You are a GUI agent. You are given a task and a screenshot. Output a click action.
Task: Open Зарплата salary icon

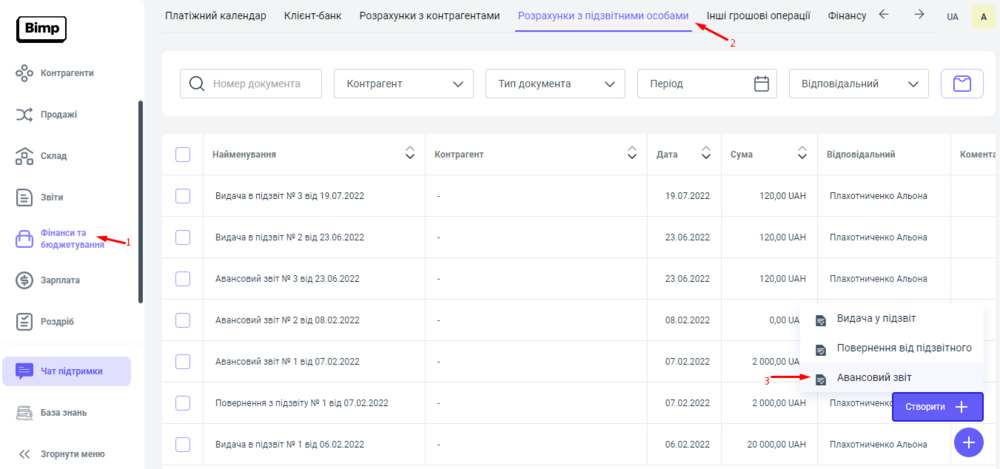(x=26, y=280)
